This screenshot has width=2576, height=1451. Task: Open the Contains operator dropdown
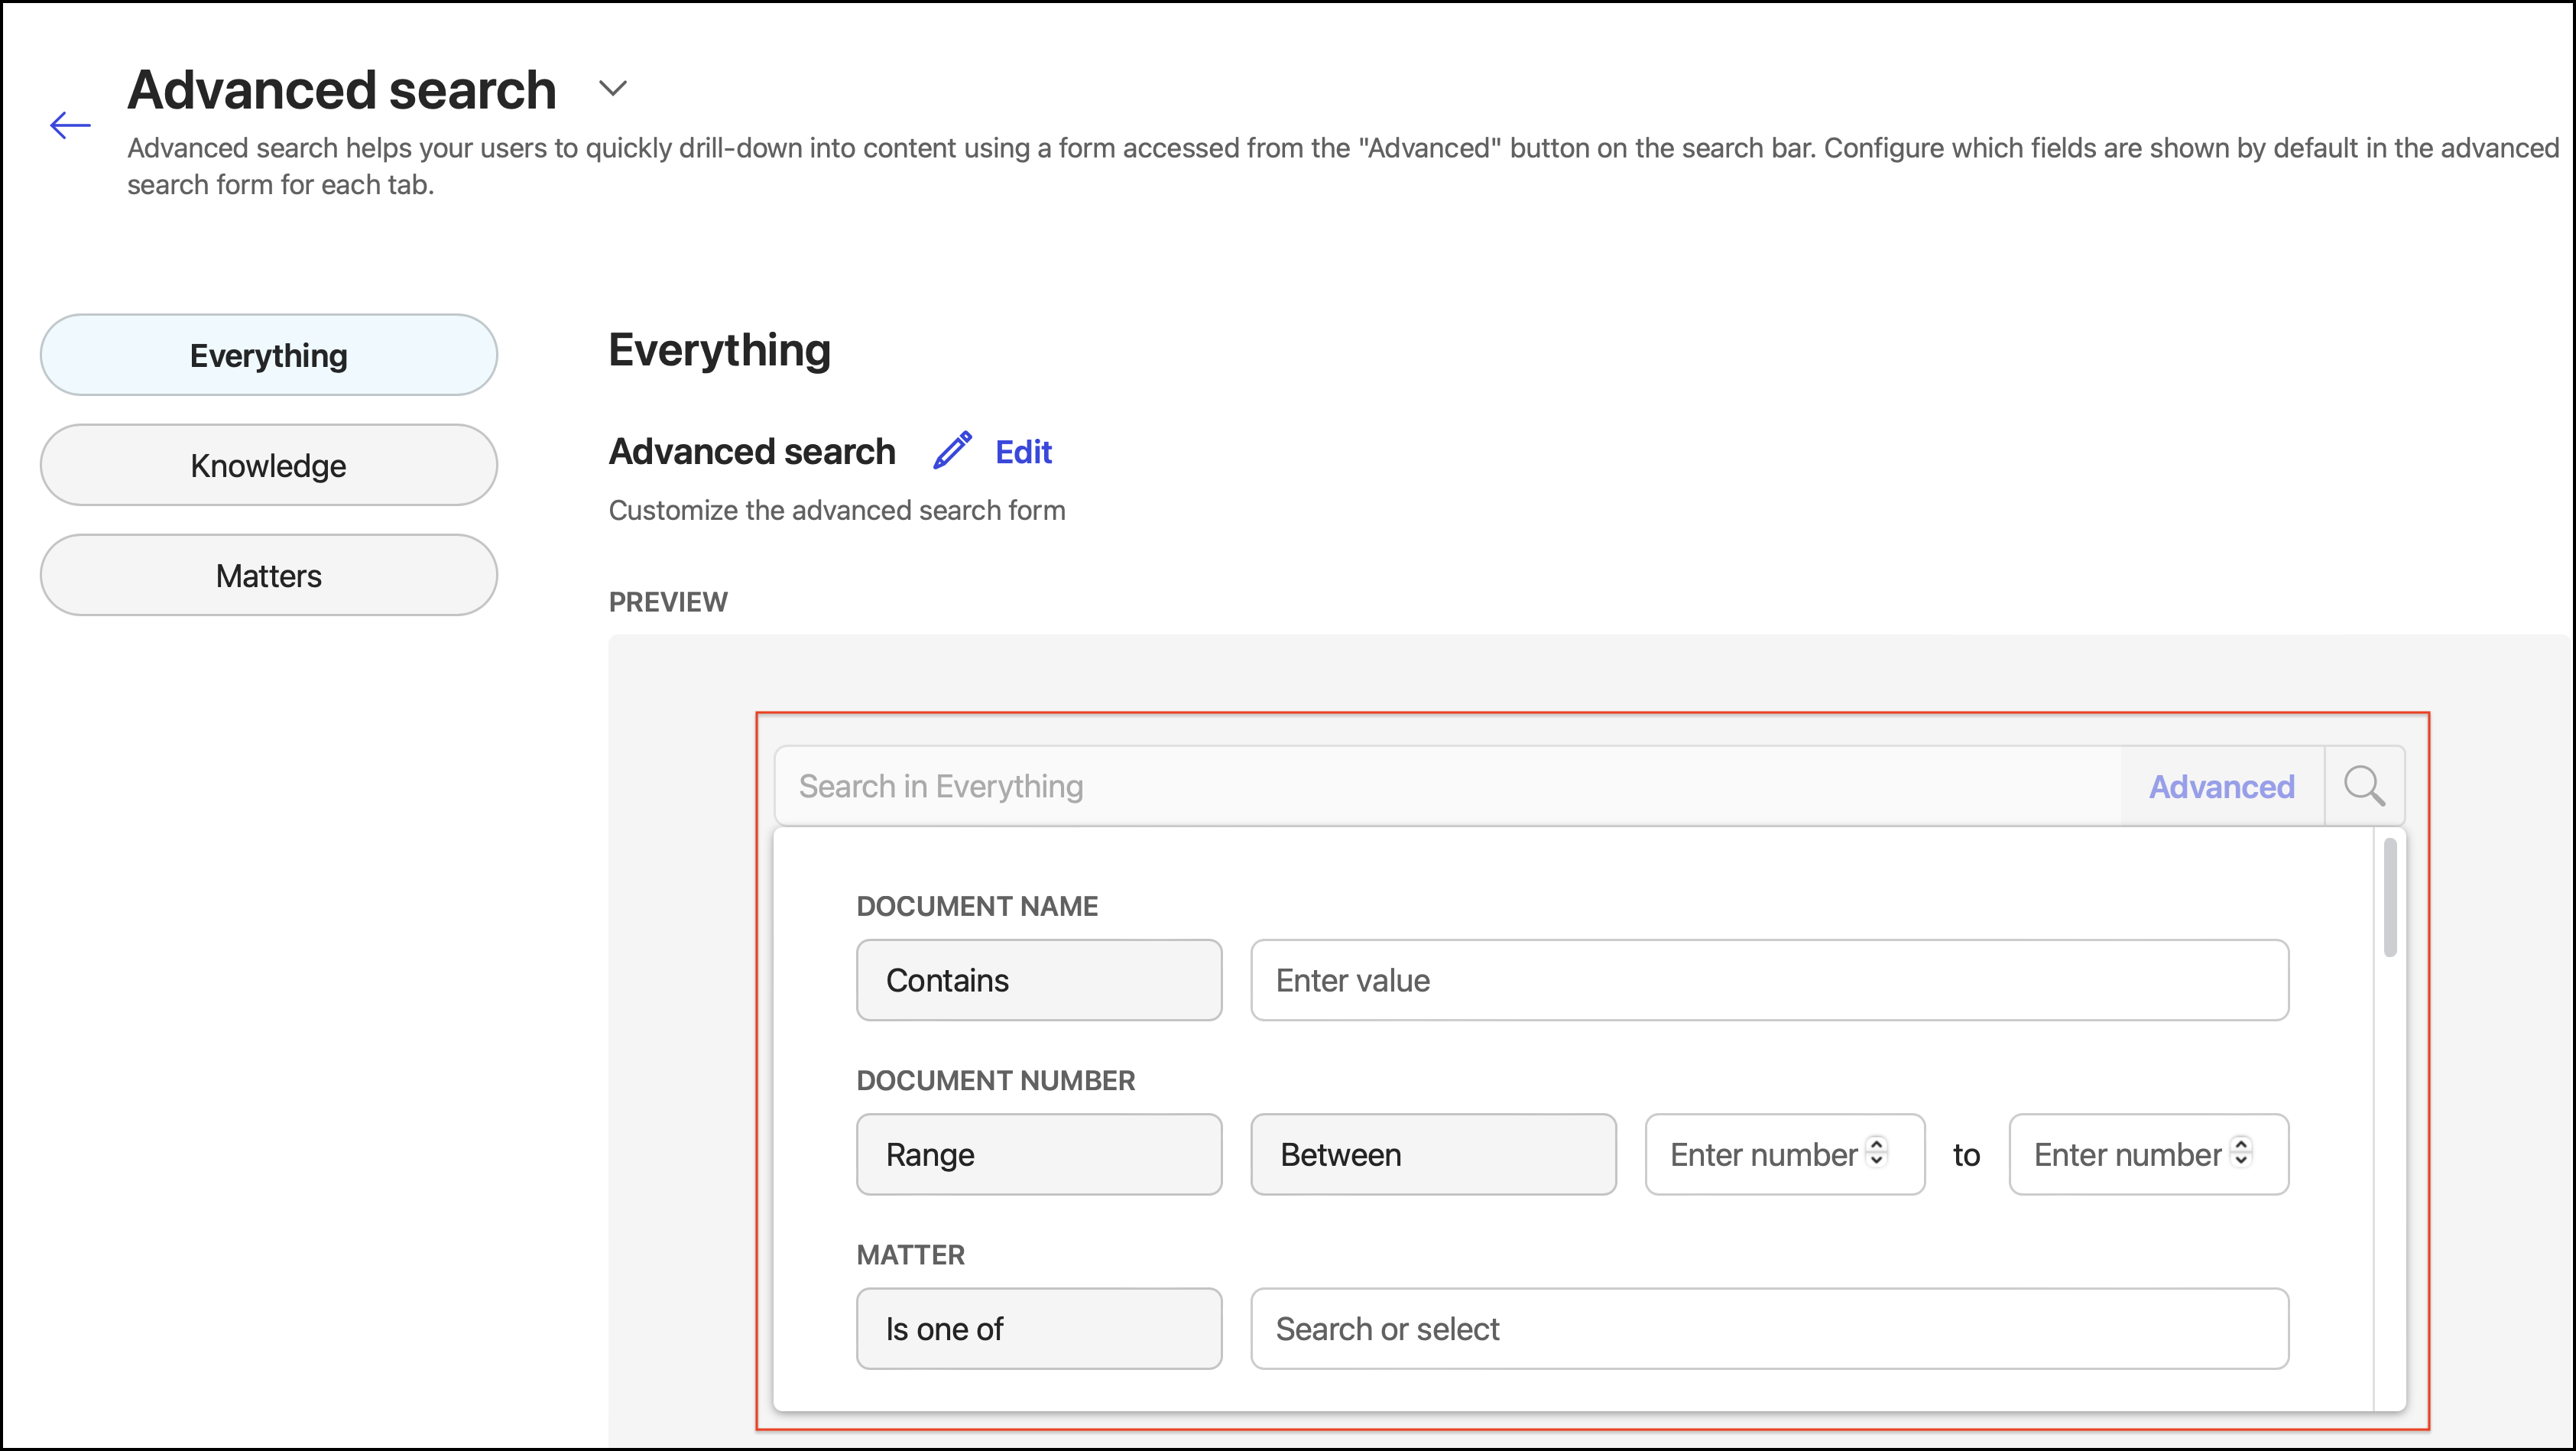1039,980
